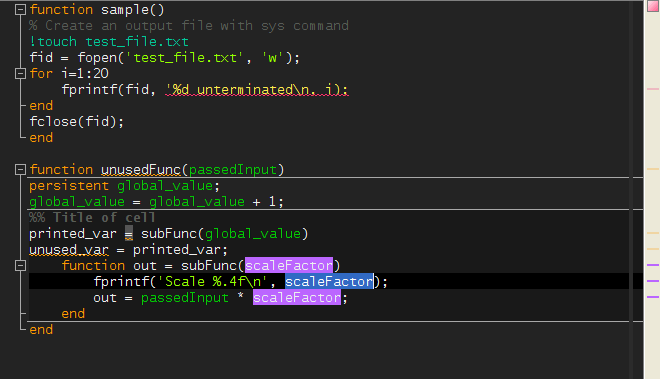Click the underlined 'unused_var' variable

point(69,250)
